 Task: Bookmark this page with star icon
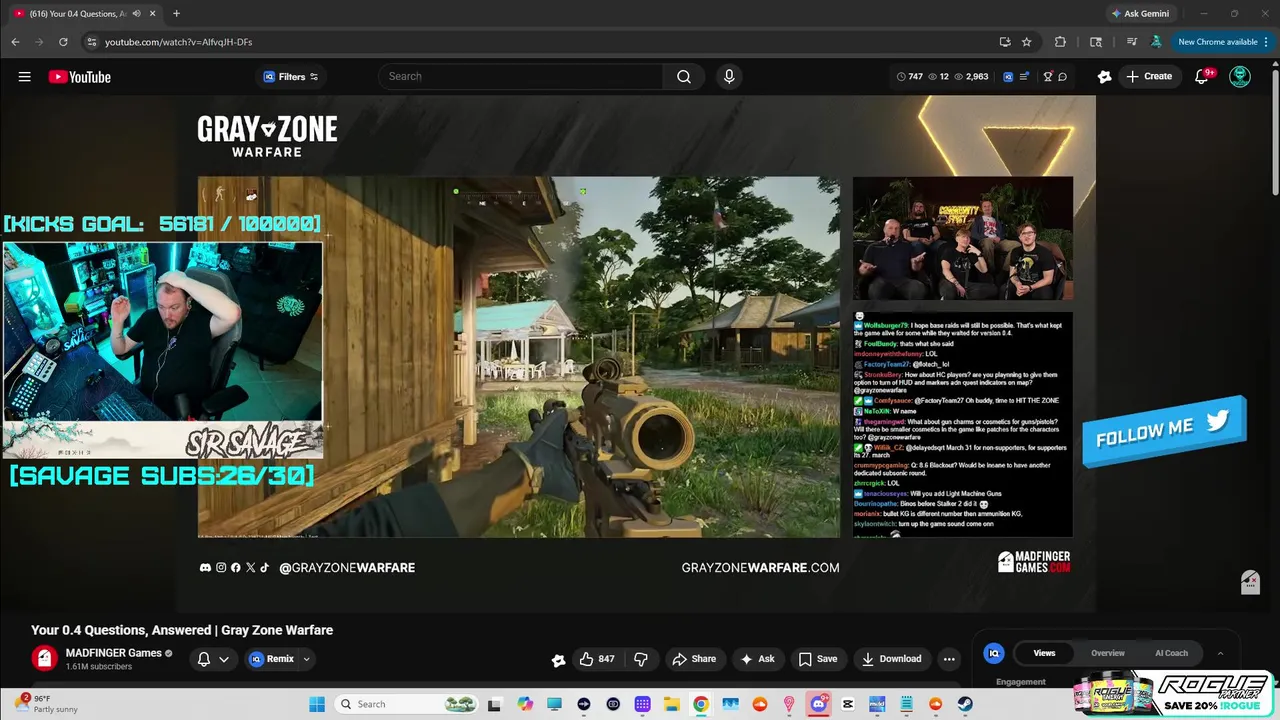tap(1026, 42)
